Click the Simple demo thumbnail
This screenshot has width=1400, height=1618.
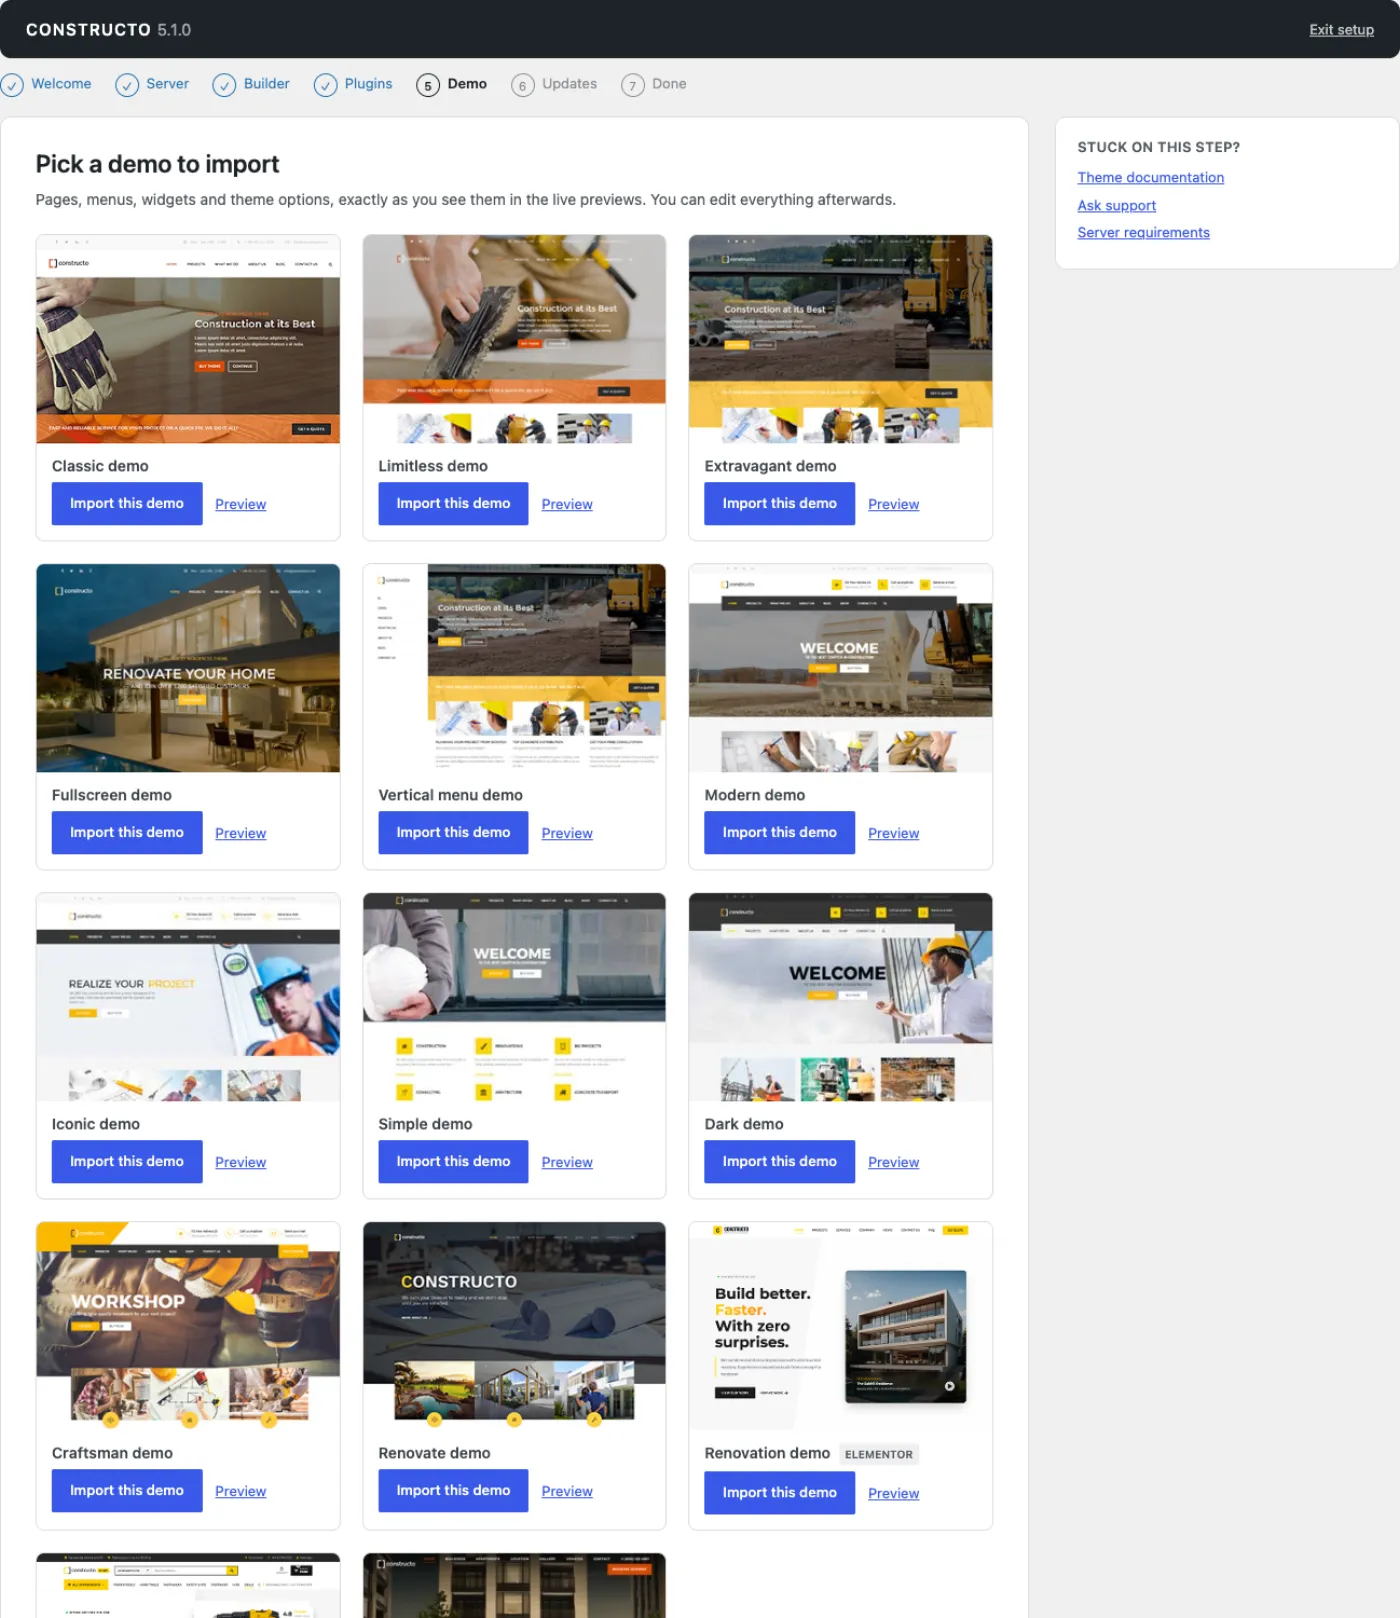(514, 997)
